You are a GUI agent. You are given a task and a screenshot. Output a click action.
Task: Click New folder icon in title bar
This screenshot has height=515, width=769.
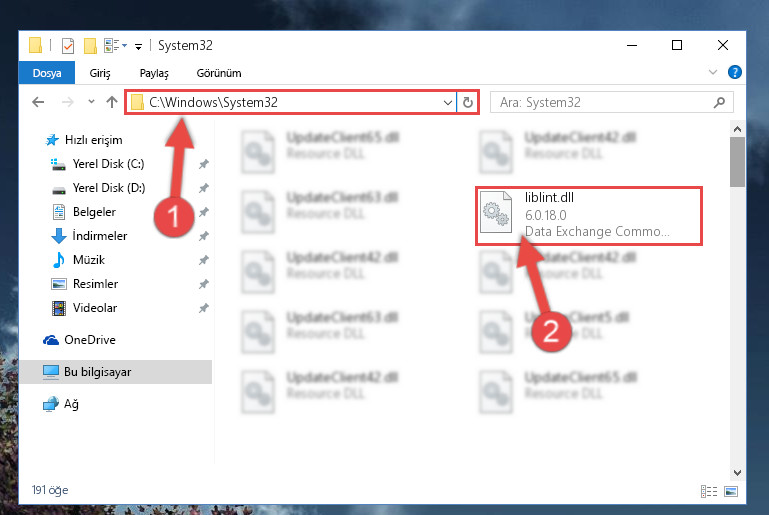[90, 46]
